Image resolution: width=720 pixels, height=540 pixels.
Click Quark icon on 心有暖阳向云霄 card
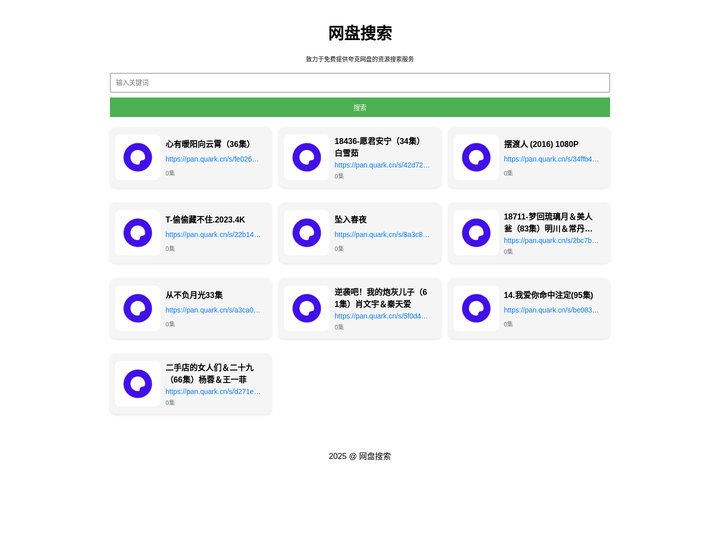138,157
